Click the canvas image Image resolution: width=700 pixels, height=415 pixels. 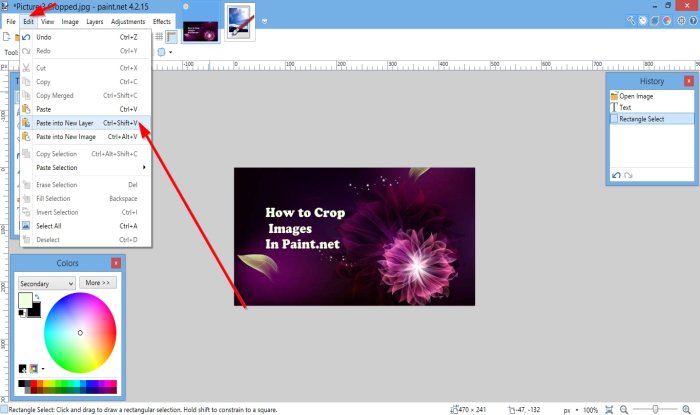354,237
